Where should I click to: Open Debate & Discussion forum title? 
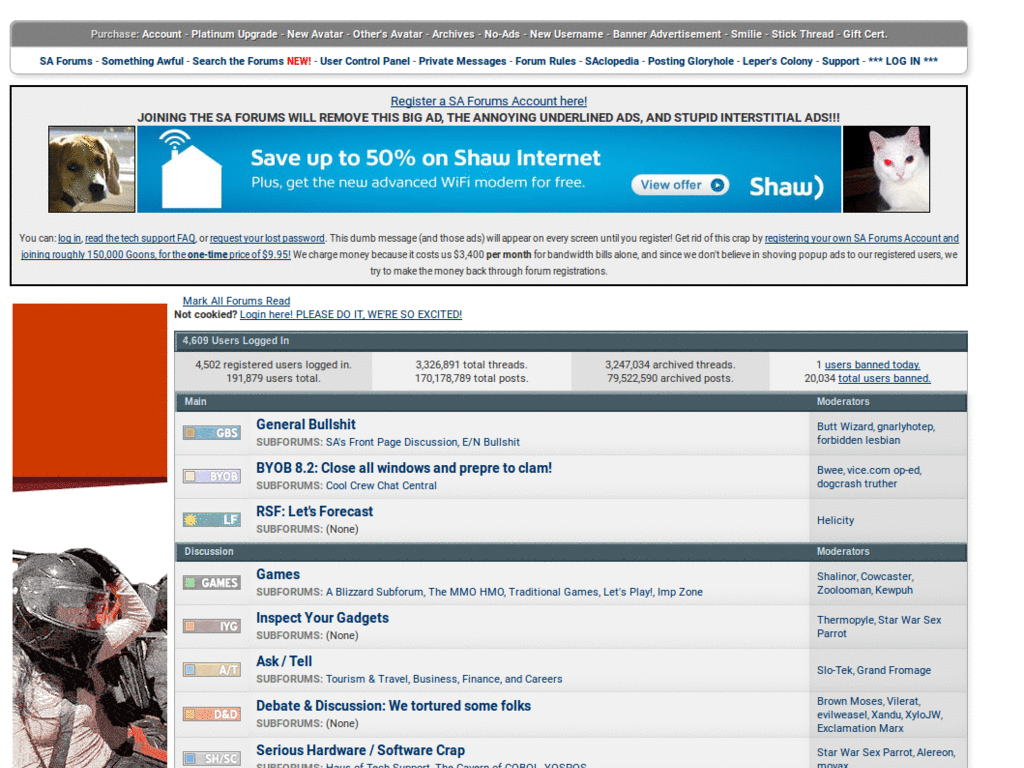click(x=393, y=706)
